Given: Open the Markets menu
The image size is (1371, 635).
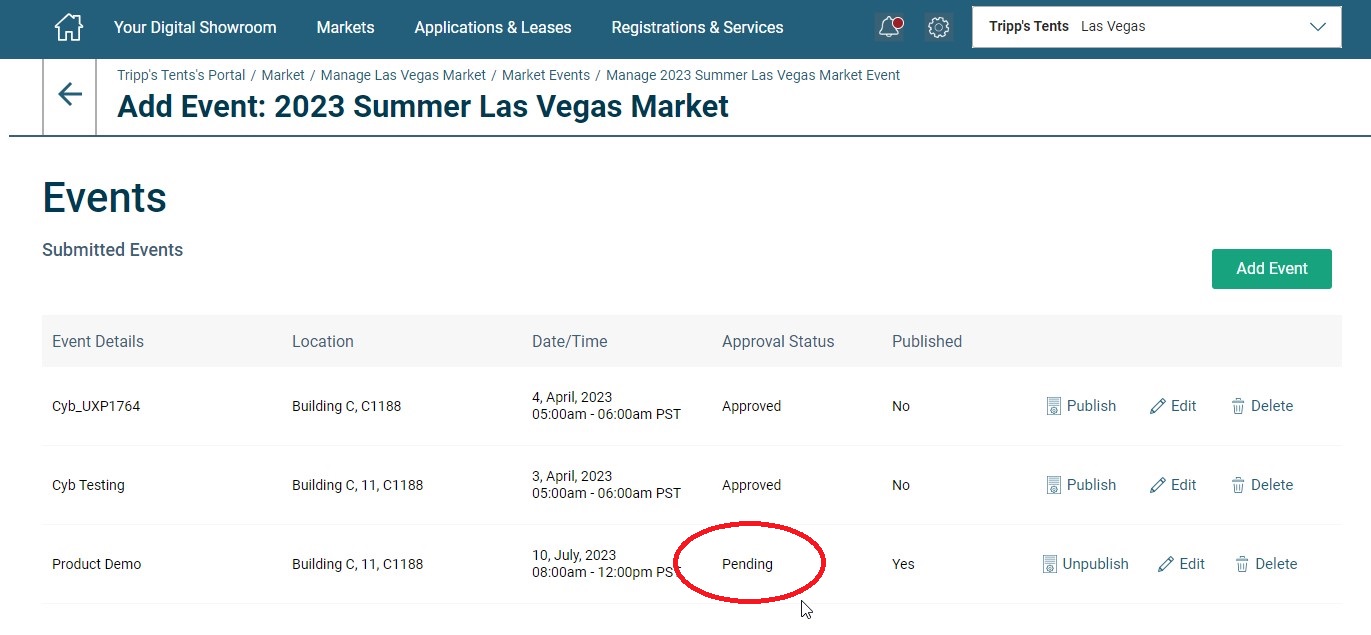Looking at the screenshot, I should 345,27.
